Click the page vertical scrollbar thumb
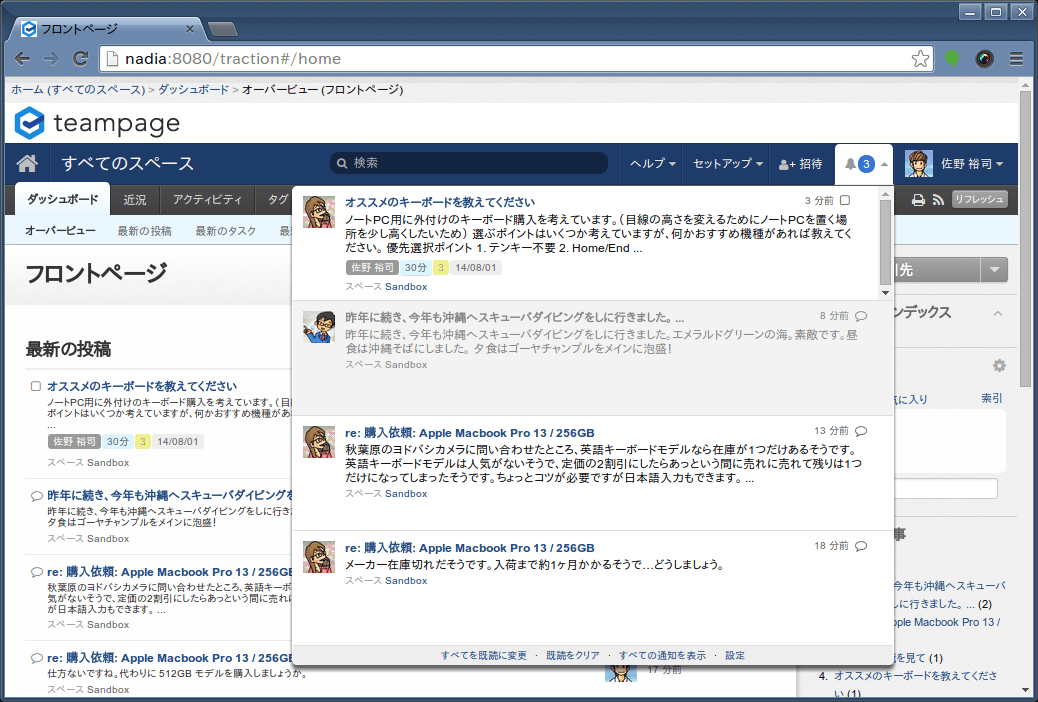Viewport: 1038px width, 702px height. [1025, 238]
